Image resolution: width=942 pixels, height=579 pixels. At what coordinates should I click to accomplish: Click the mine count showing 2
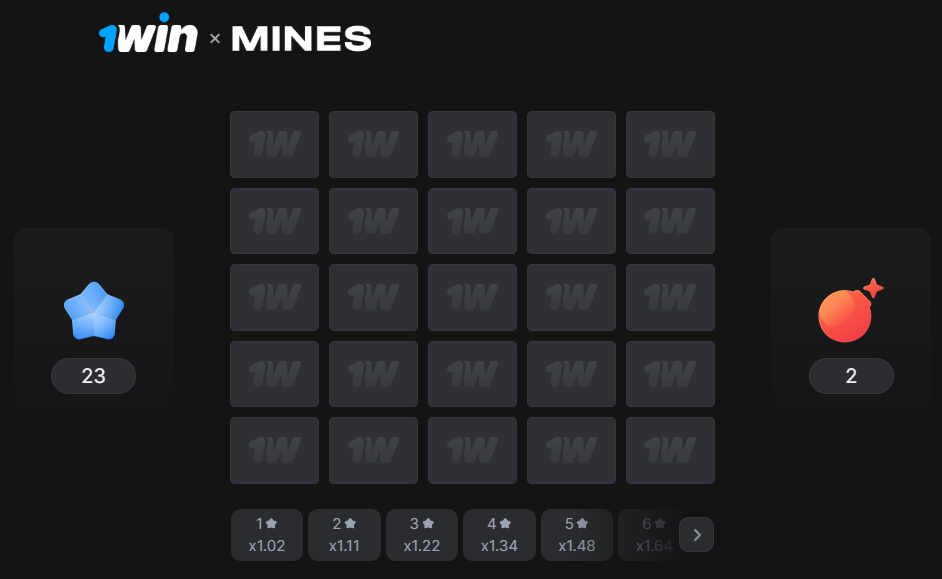(851, 376)
